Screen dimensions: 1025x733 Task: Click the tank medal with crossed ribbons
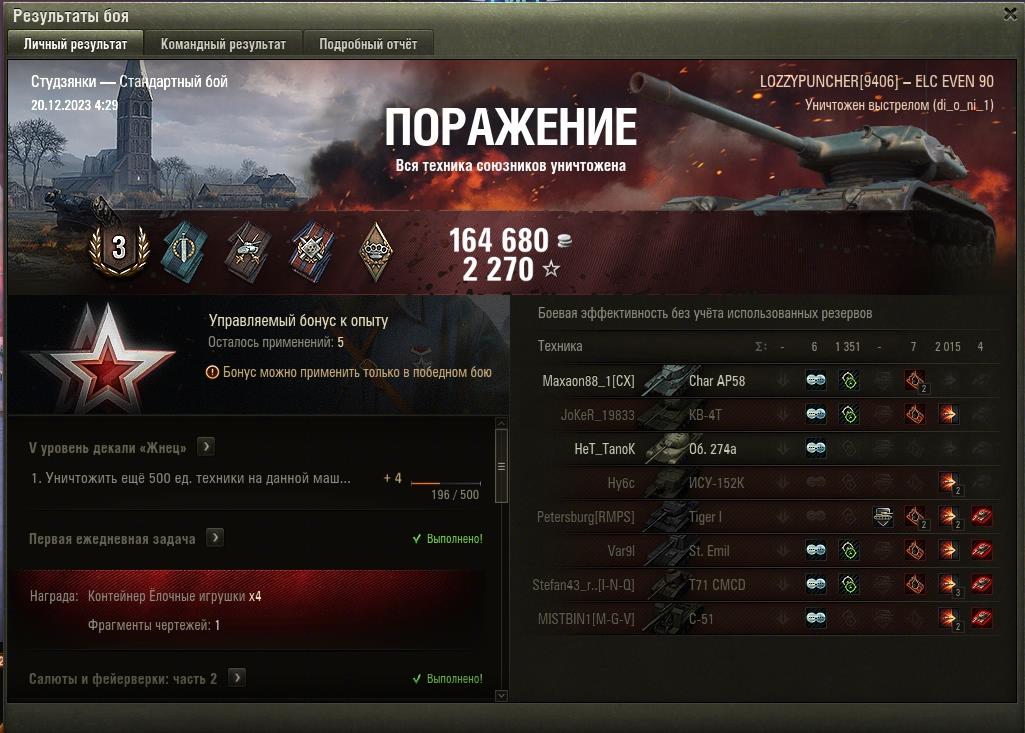pos(248,252)
